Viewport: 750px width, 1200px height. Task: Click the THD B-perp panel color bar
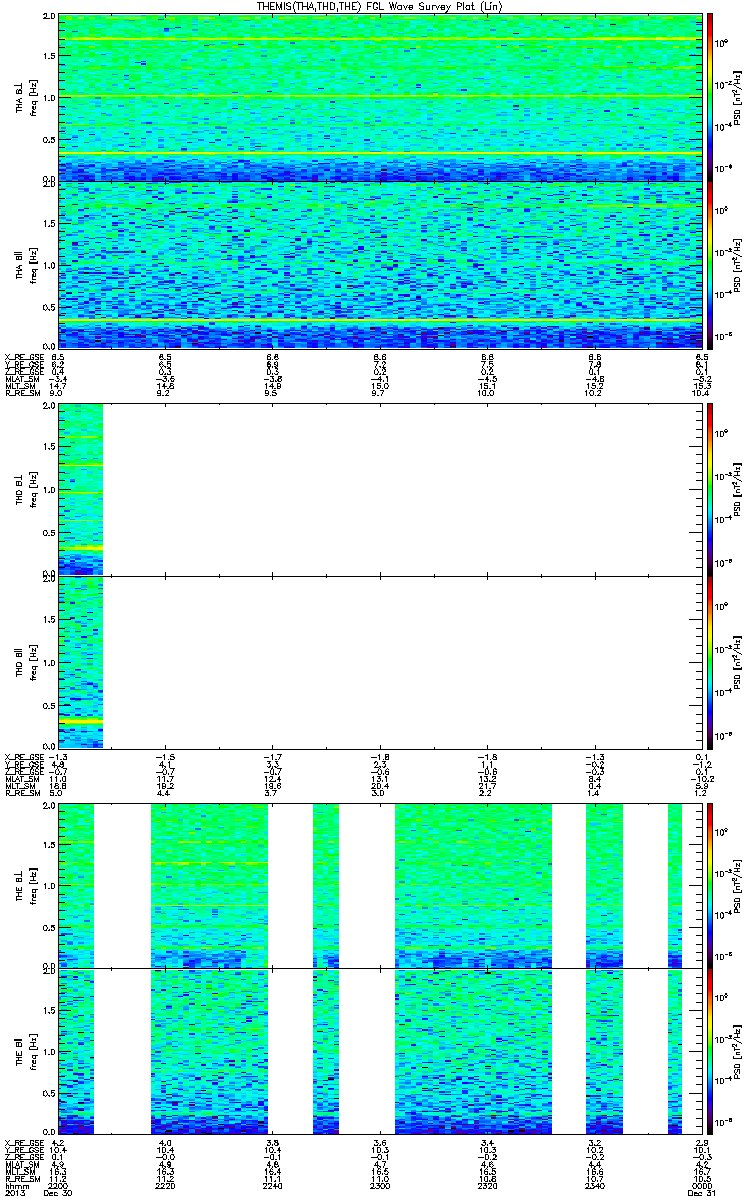coord(711,490)
